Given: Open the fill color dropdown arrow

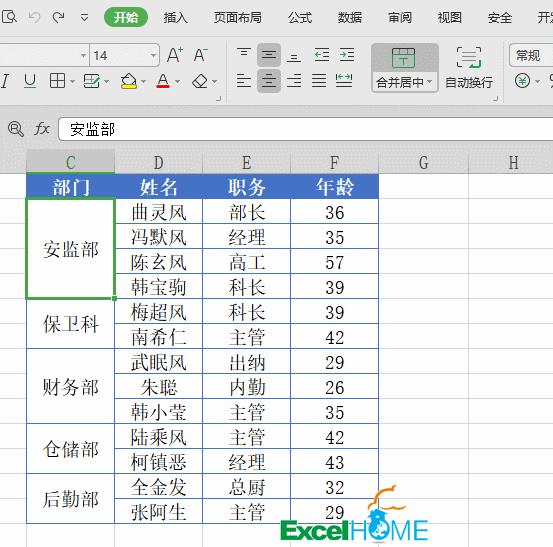Looking at the screenshot, I should [144, 82].
